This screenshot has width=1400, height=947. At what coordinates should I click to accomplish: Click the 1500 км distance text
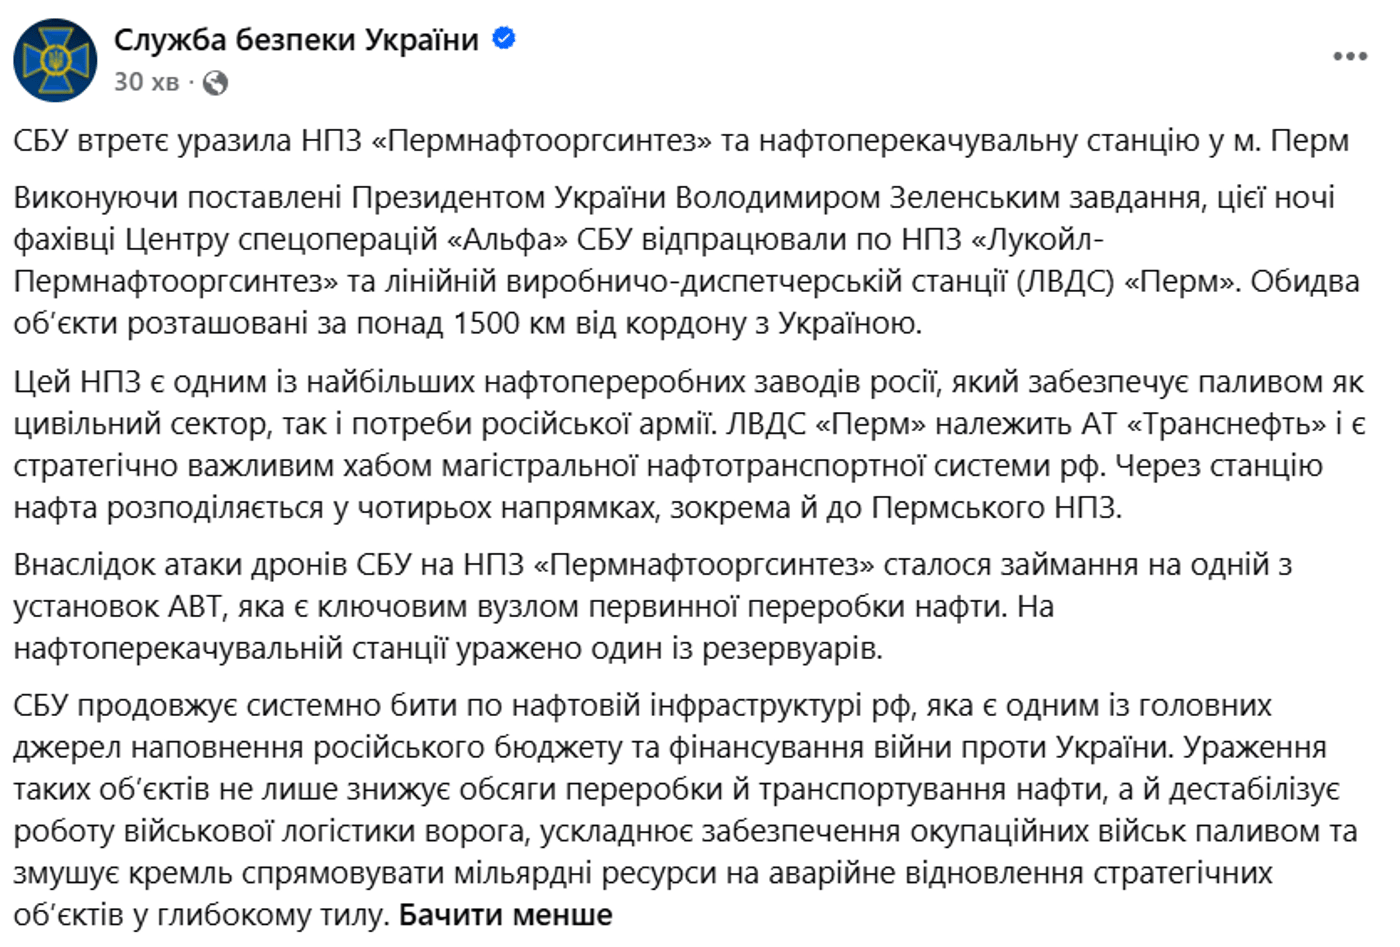tap(509, 324)
